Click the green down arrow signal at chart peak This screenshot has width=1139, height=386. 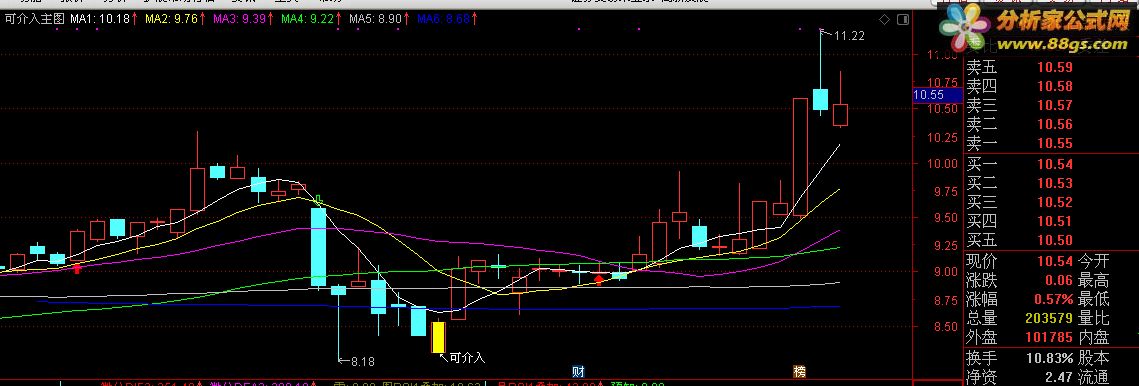coord(318,198)
